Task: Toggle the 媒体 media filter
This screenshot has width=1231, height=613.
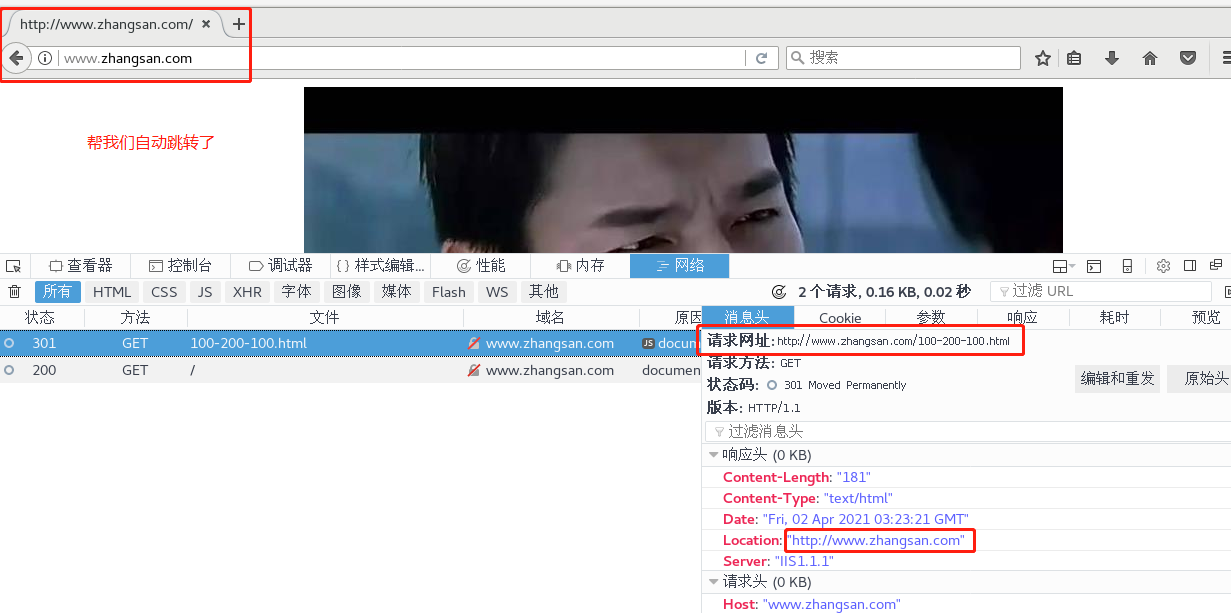Action: 396,292
